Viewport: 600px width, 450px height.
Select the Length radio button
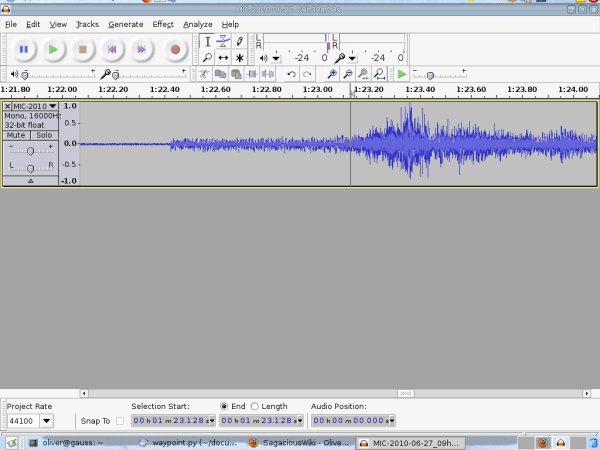click(256, 406)
